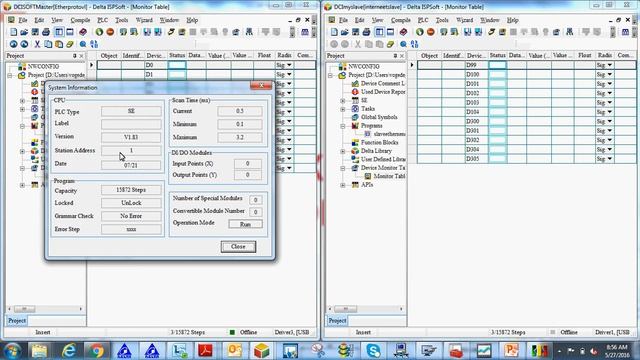This screenshot has width=640, height=360.
Task: Collapse Programs node in right project tree
Action: click(x=343, y=126)
